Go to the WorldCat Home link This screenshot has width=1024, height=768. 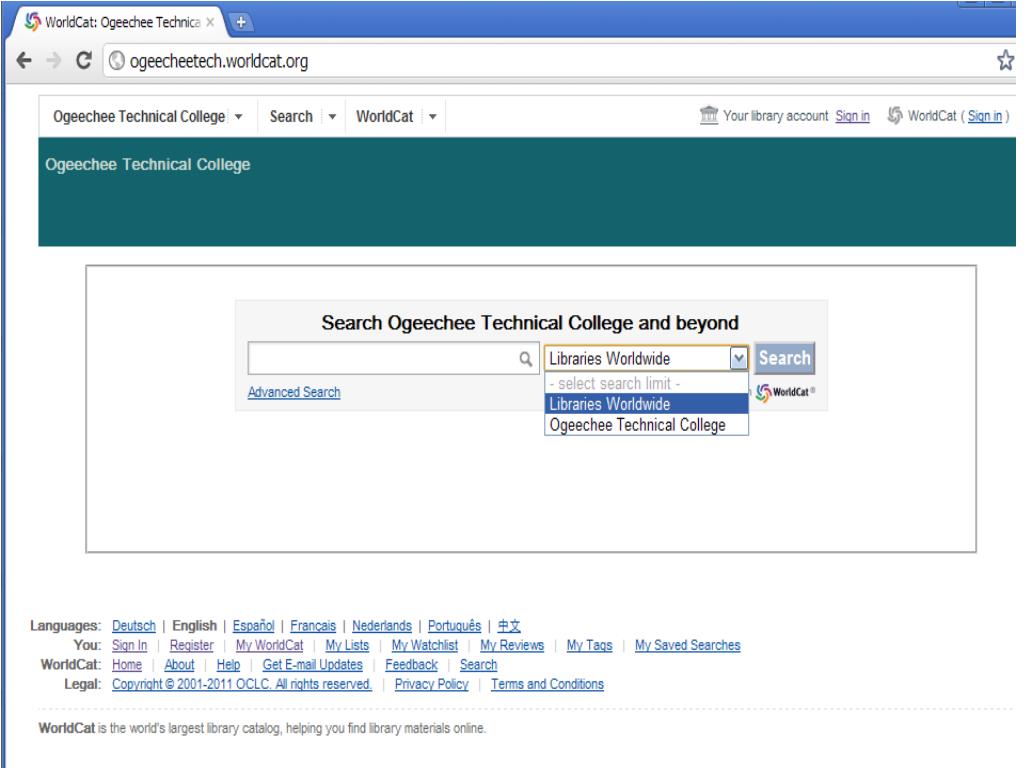[x=127, y=665]
